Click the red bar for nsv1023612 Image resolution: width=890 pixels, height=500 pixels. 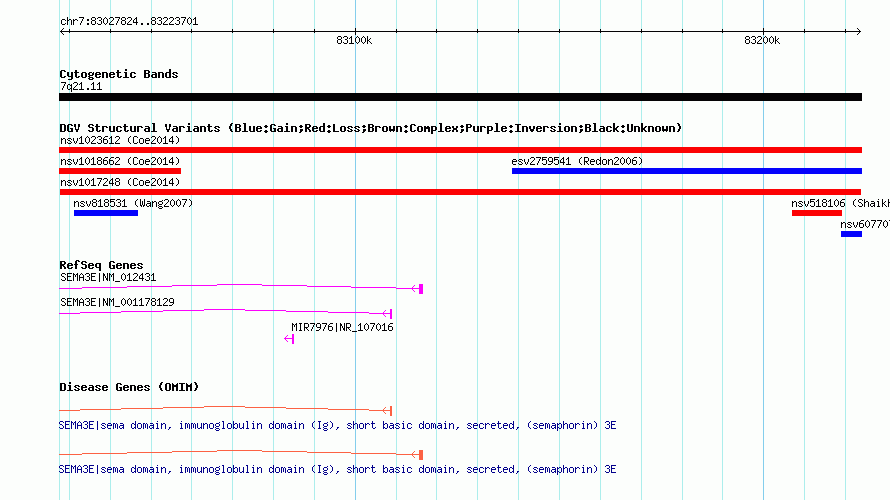460,150
